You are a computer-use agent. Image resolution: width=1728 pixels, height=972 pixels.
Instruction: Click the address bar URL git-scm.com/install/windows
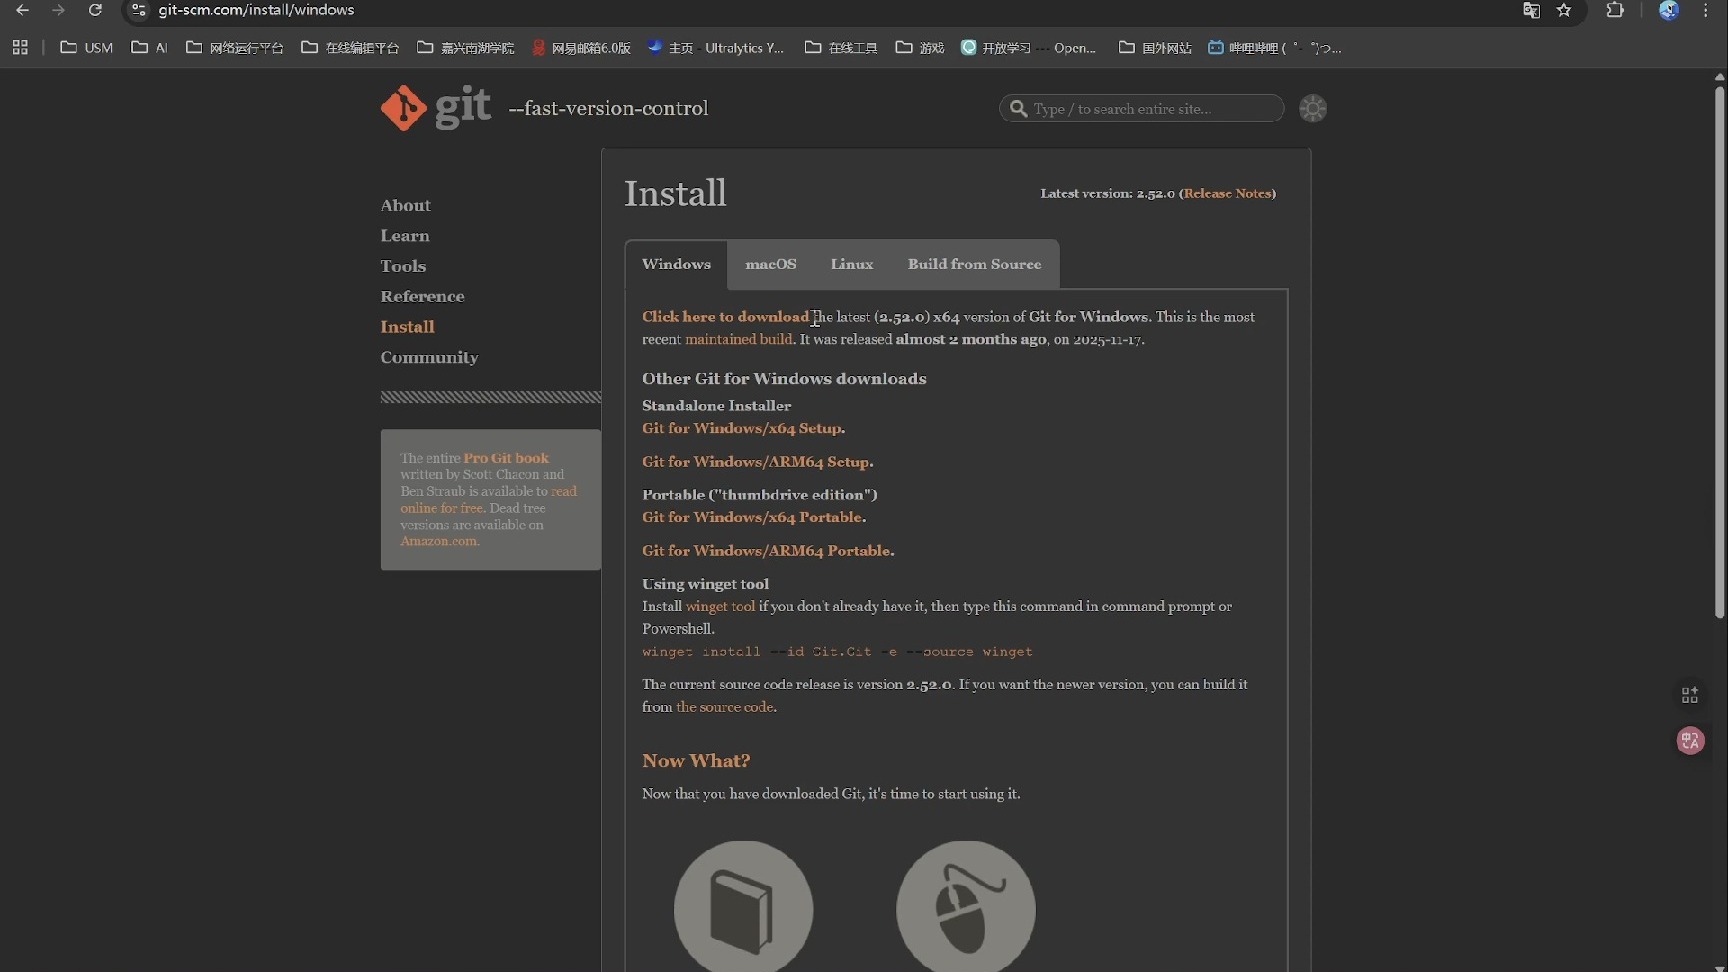point(256,10)
